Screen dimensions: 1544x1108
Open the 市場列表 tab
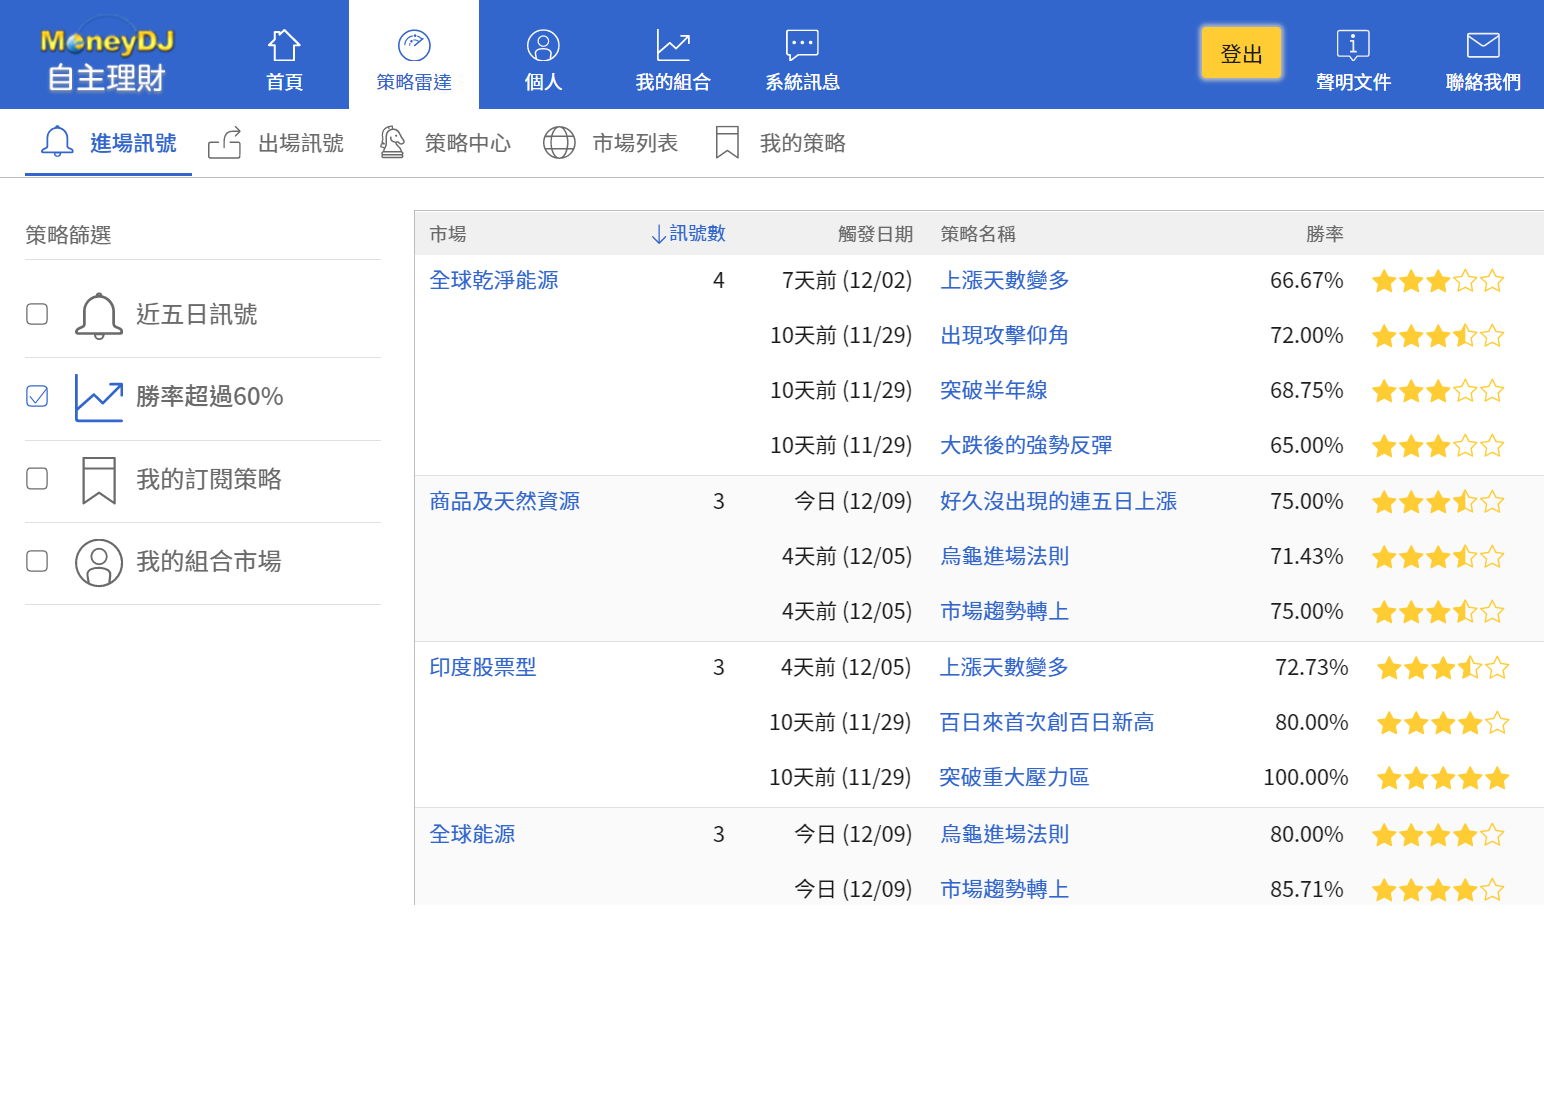[611, 143]
